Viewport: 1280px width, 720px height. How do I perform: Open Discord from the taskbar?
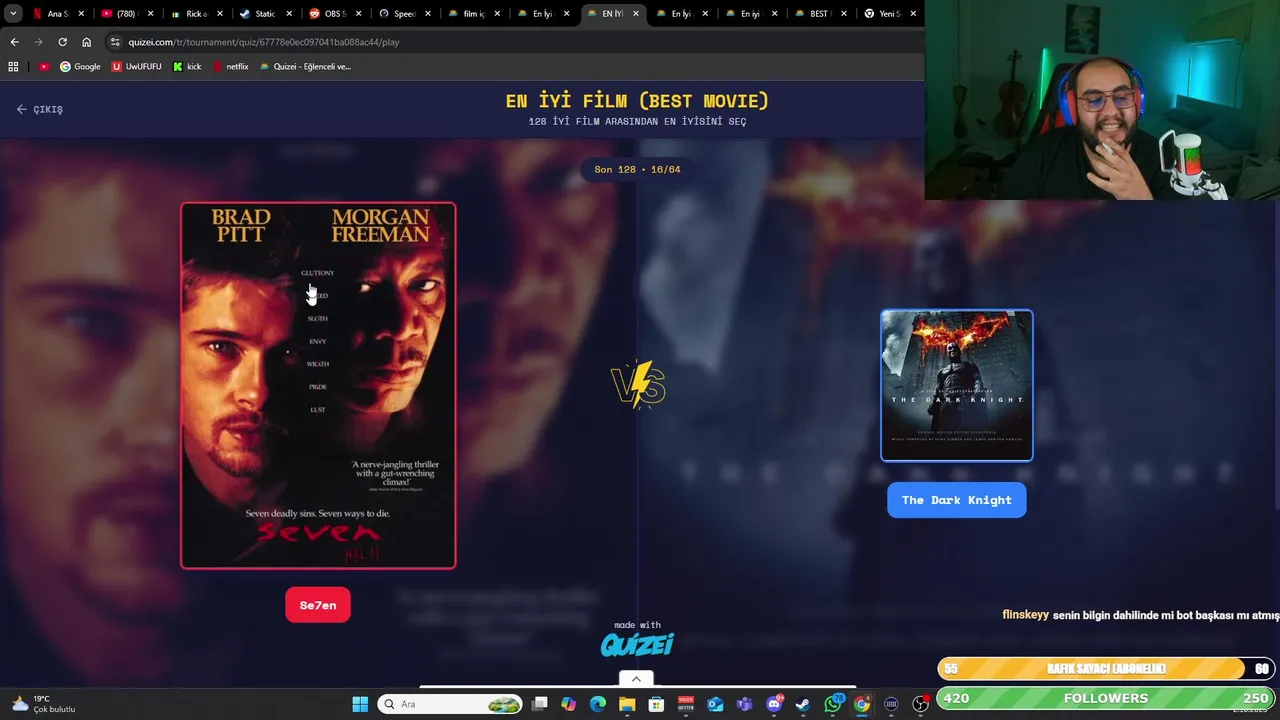click(774, 704)
